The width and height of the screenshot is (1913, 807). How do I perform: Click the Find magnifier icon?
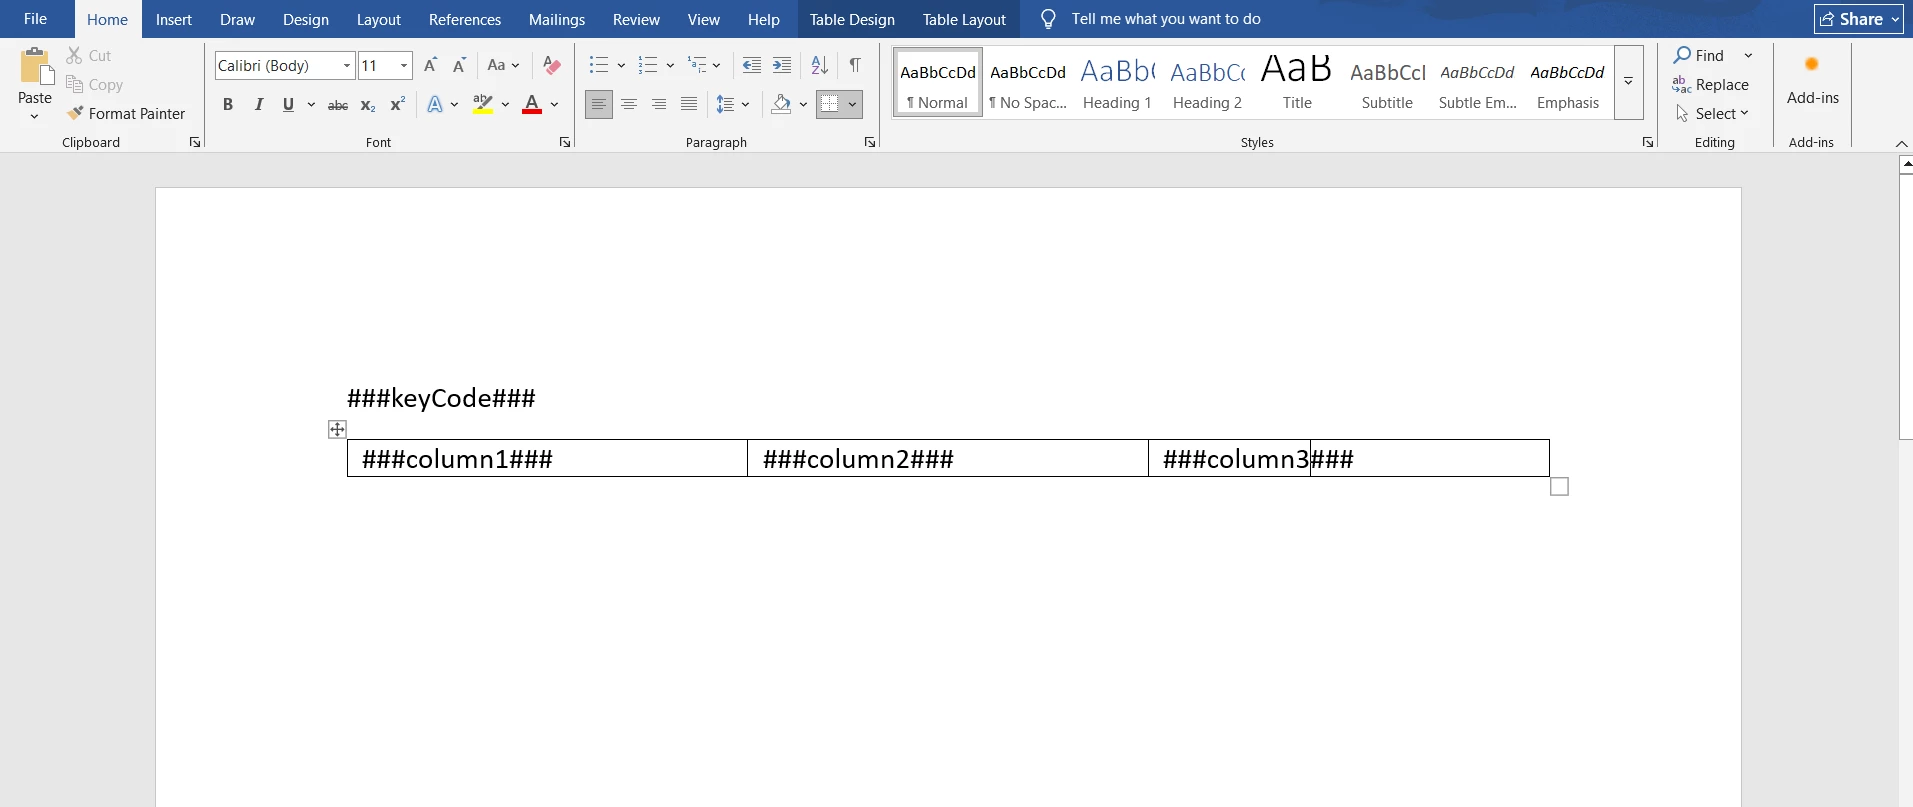click(1683, 55)
